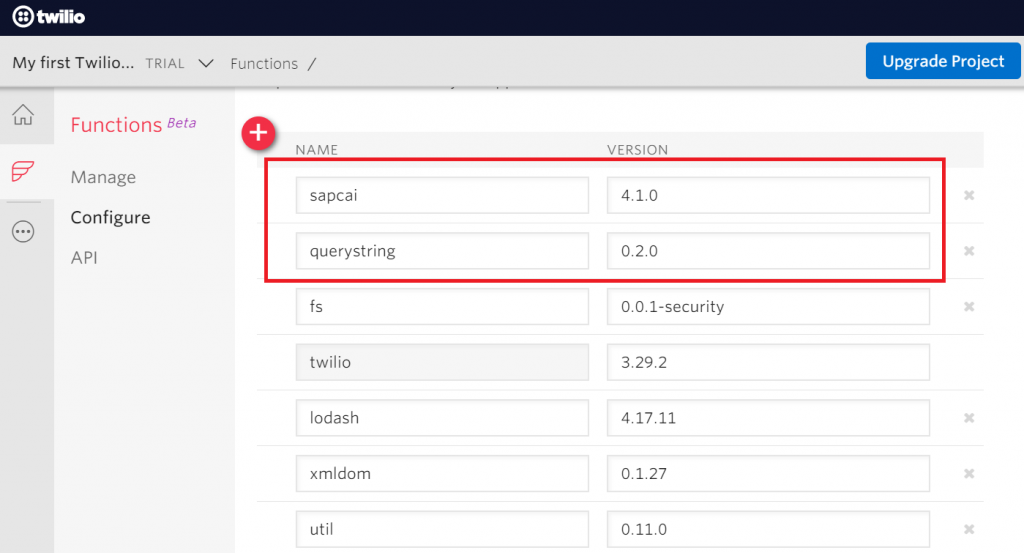Edit the 0.2.0 version field
Viewport: 1024px width, 553px height.
pyautogui.click(x=768, y=251)
